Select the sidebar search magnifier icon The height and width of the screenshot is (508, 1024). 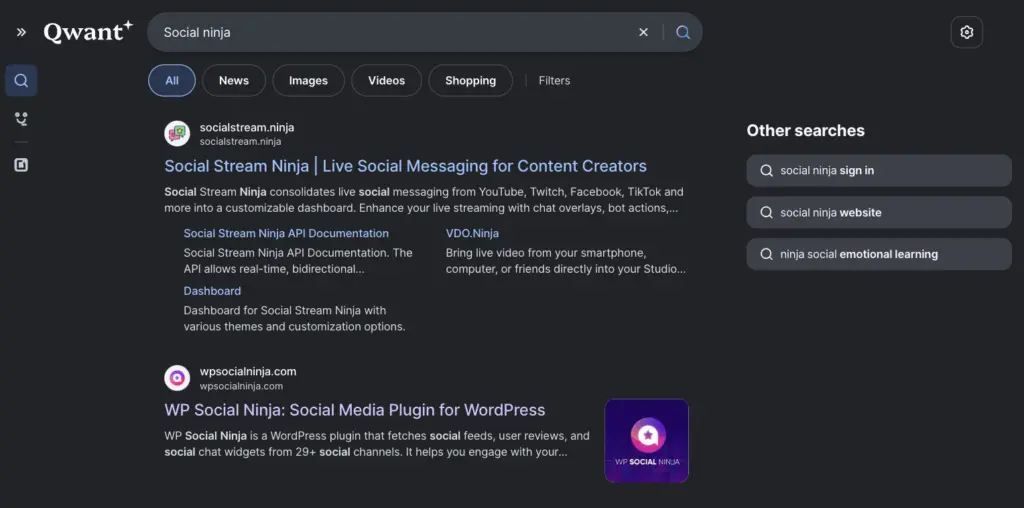pos(21,80)
